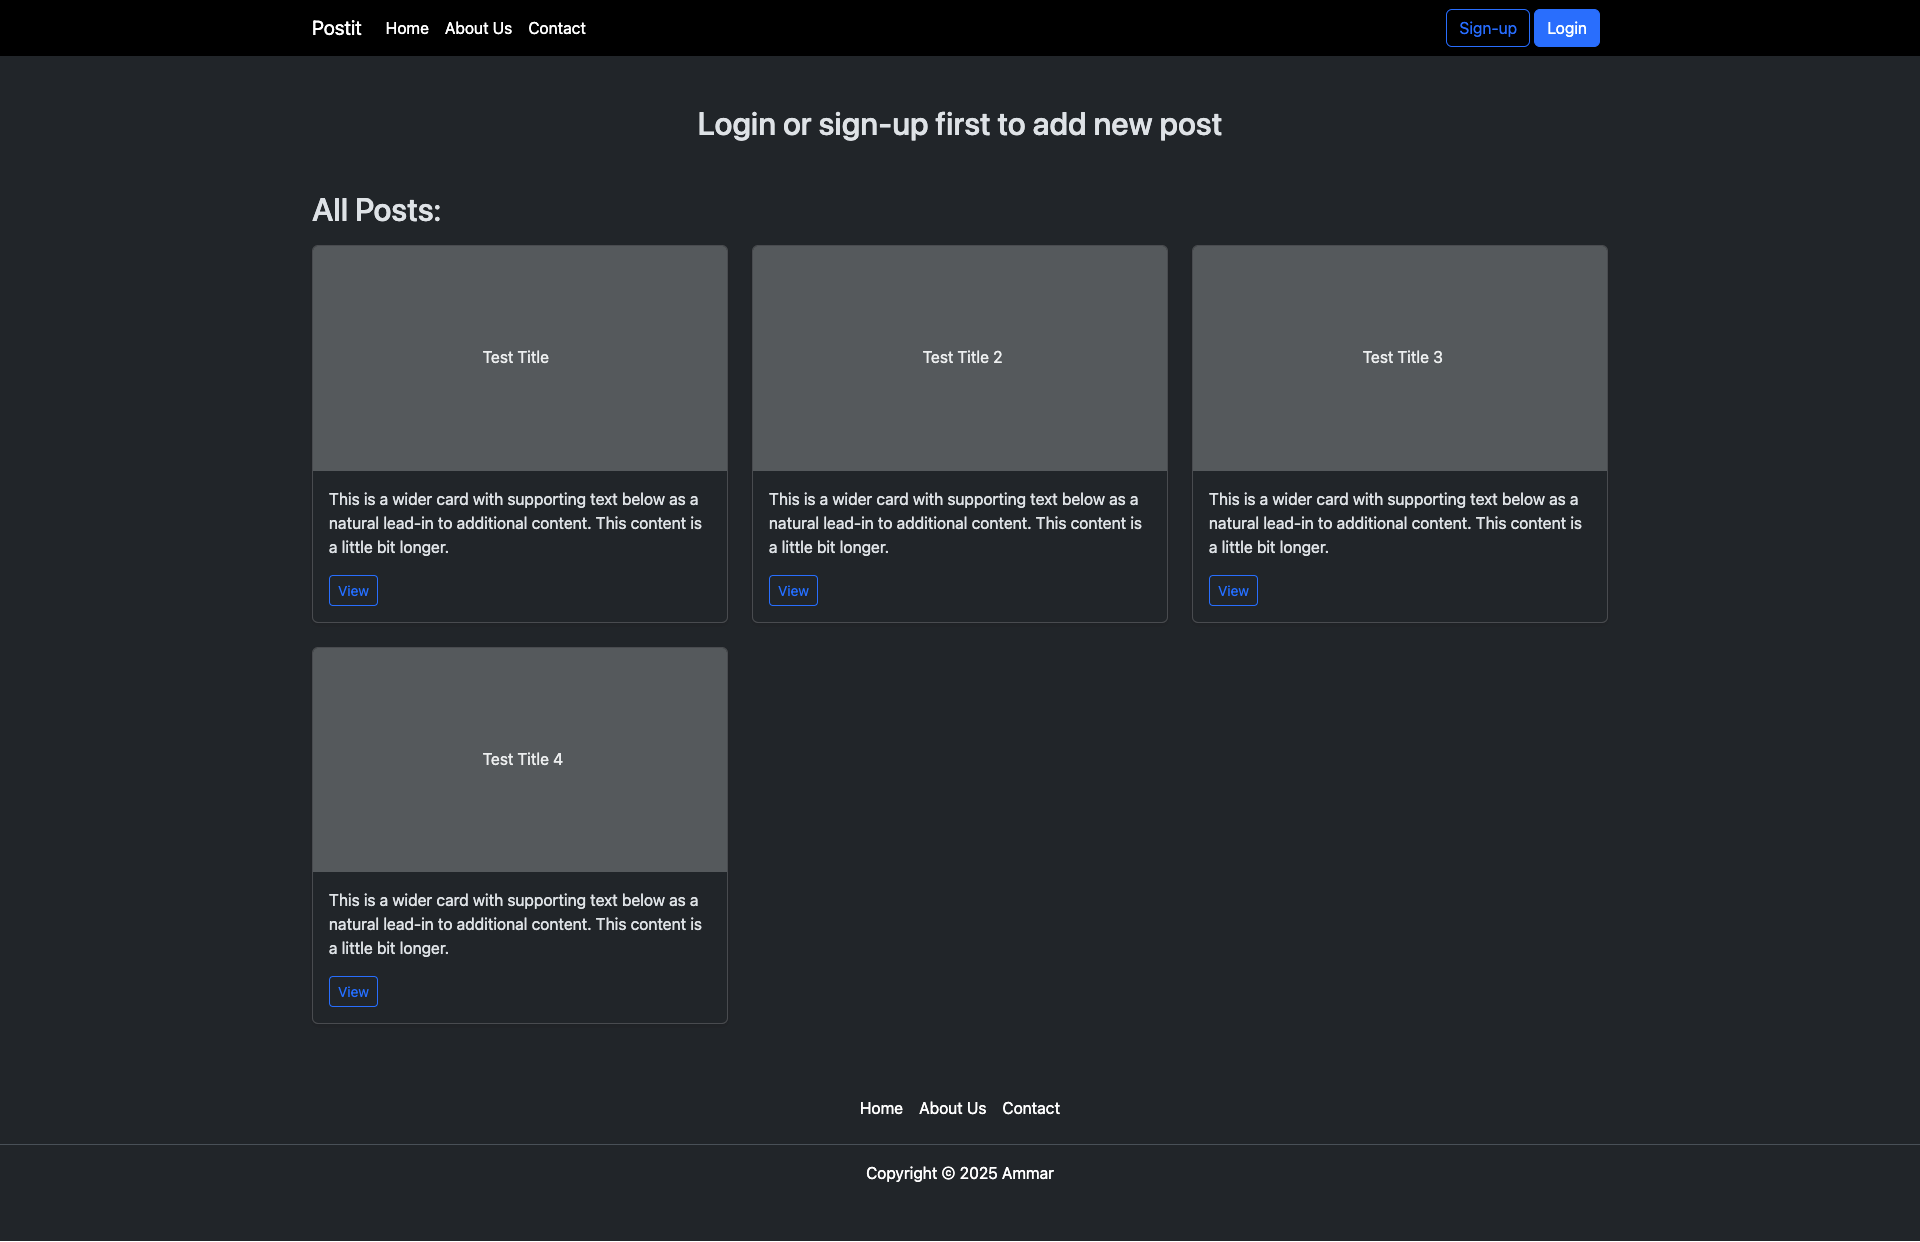Select the Test Title 3 thumbnail
Image resolution: width=1920 pixels, height=1242 pixels.
click(x=1399, y=358)
